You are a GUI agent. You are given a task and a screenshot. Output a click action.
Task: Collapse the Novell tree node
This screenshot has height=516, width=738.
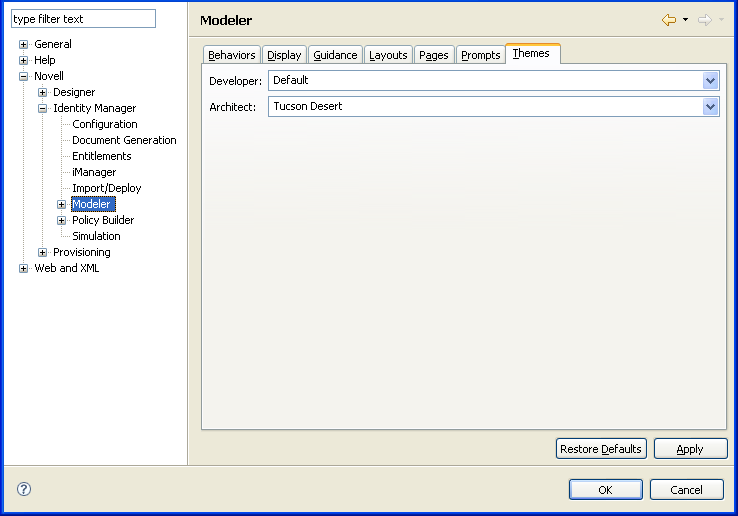[x=23, y=76]
